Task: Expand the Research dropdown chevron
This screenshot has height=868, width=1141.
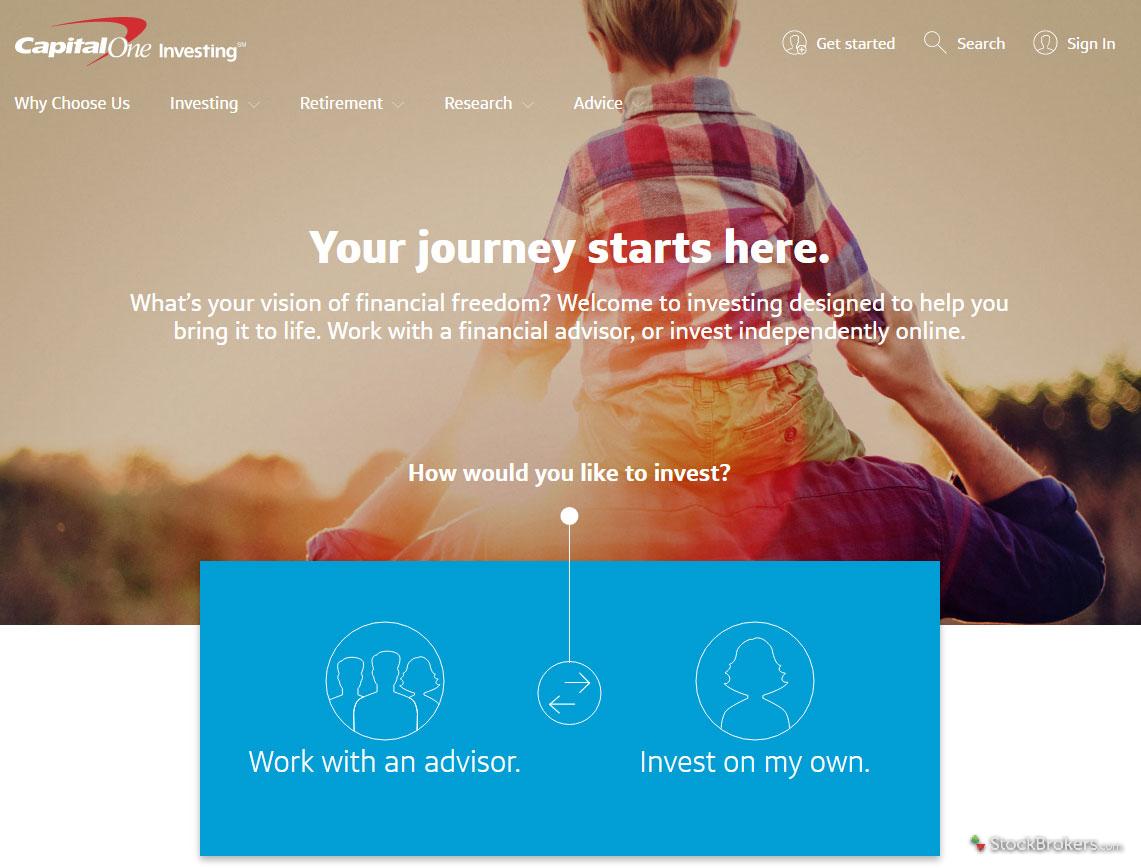Action: 528,105
